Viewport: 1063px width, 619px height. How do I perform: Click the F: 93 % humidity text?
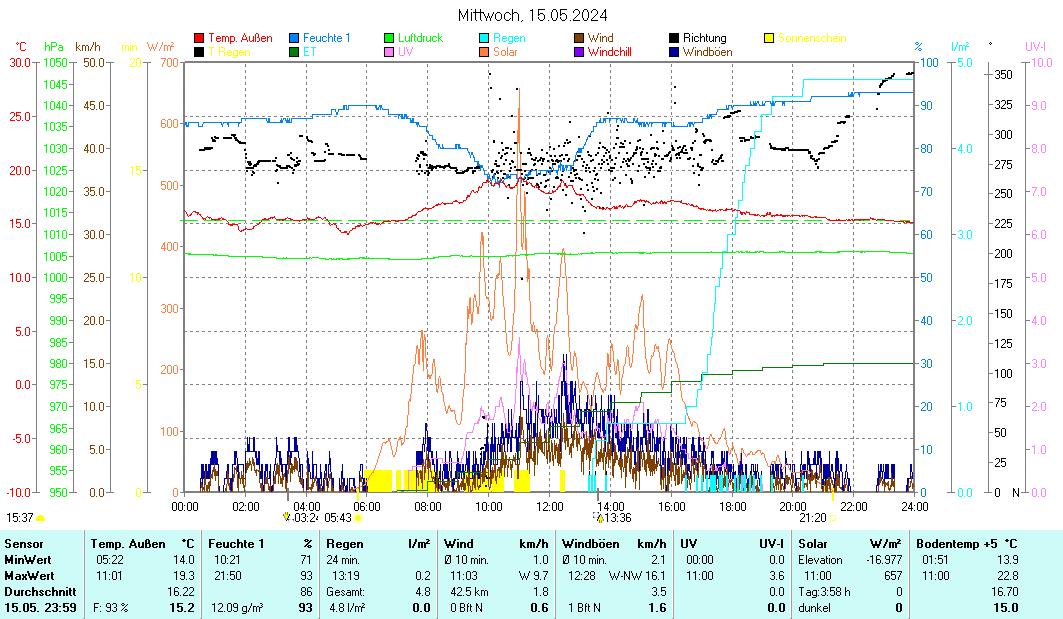point(111,608)
